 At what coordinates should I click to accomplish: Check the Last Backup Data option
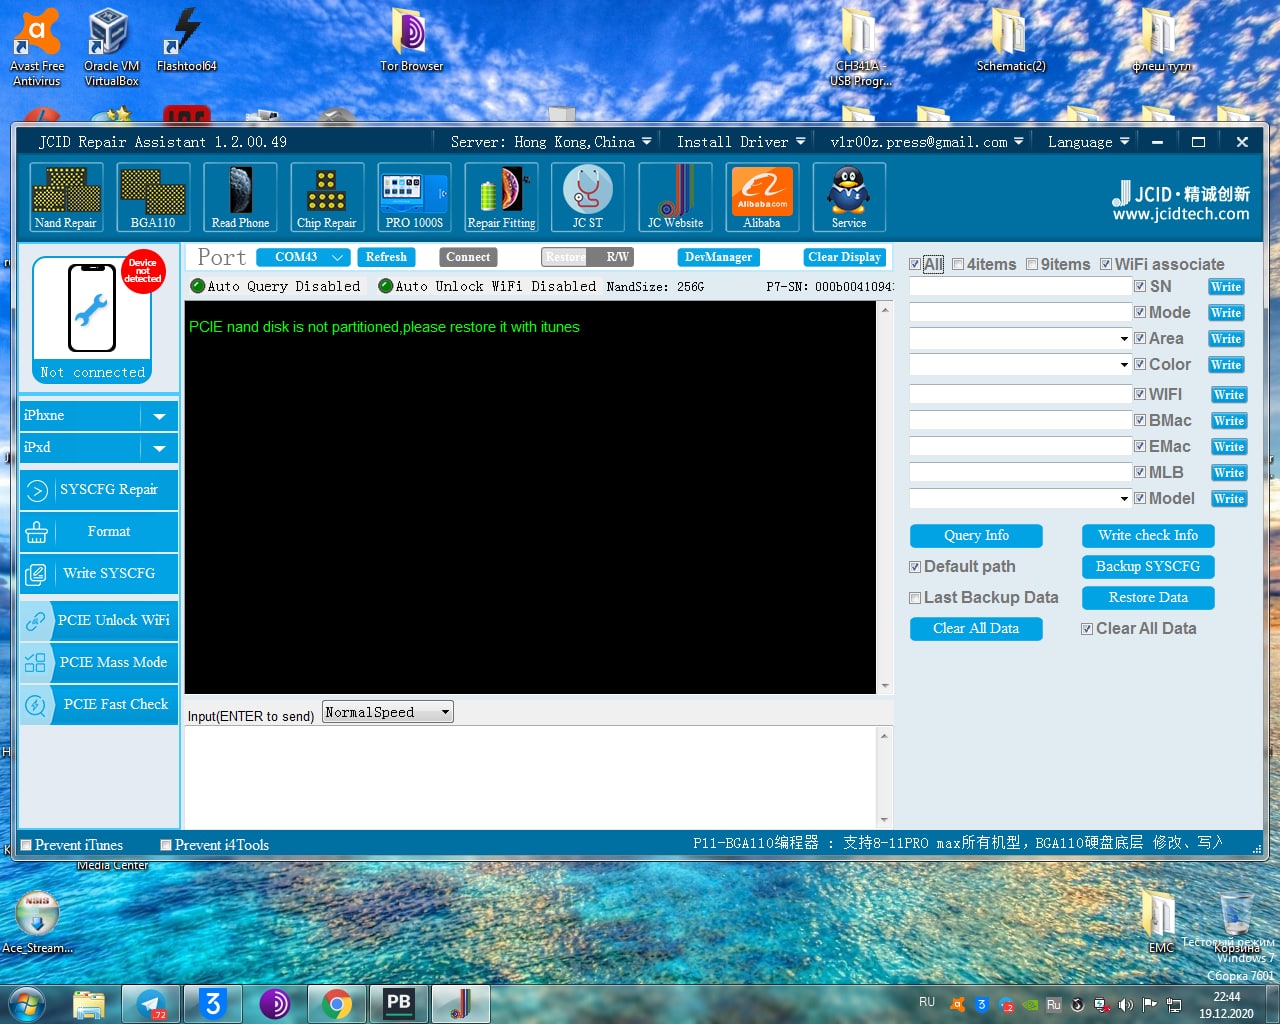pos(915,598)
